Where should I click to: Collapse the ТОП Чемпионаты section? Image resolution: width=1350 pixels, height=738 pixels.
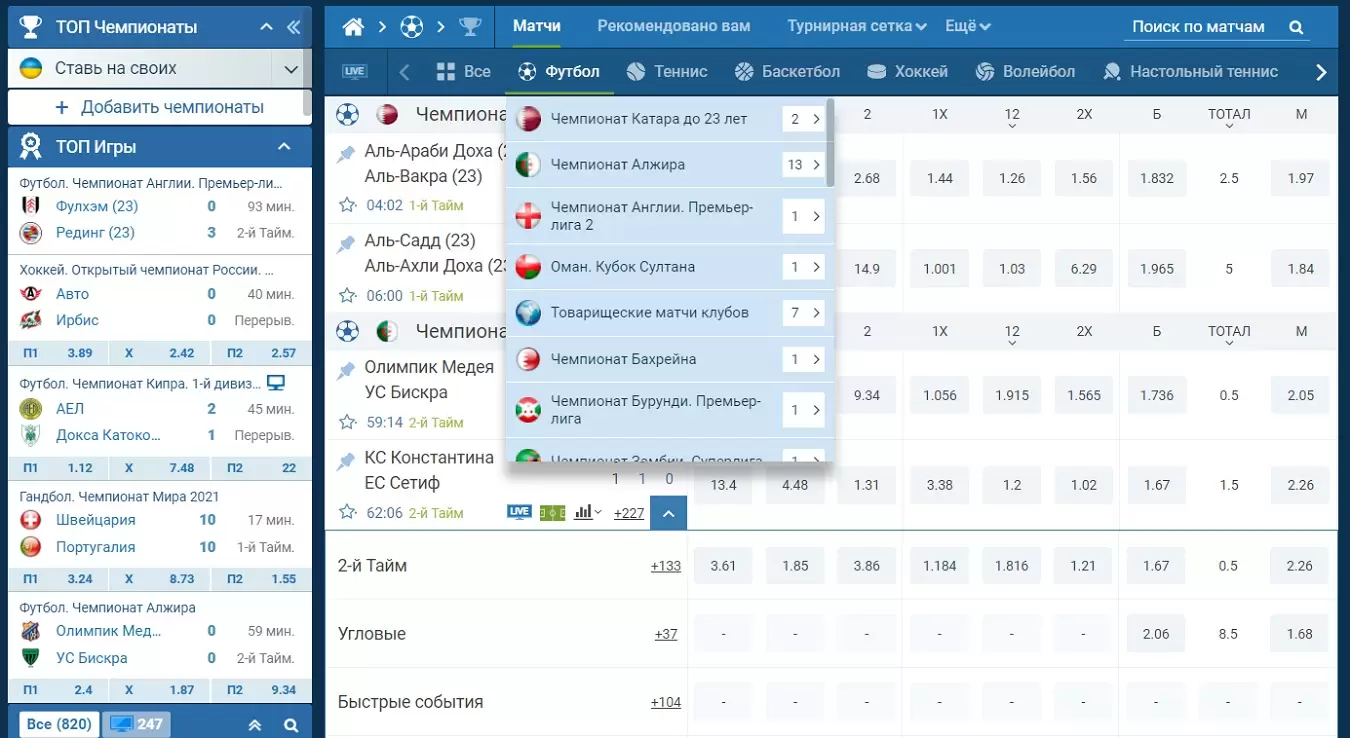pyautogui.click(x=266, y=27)
